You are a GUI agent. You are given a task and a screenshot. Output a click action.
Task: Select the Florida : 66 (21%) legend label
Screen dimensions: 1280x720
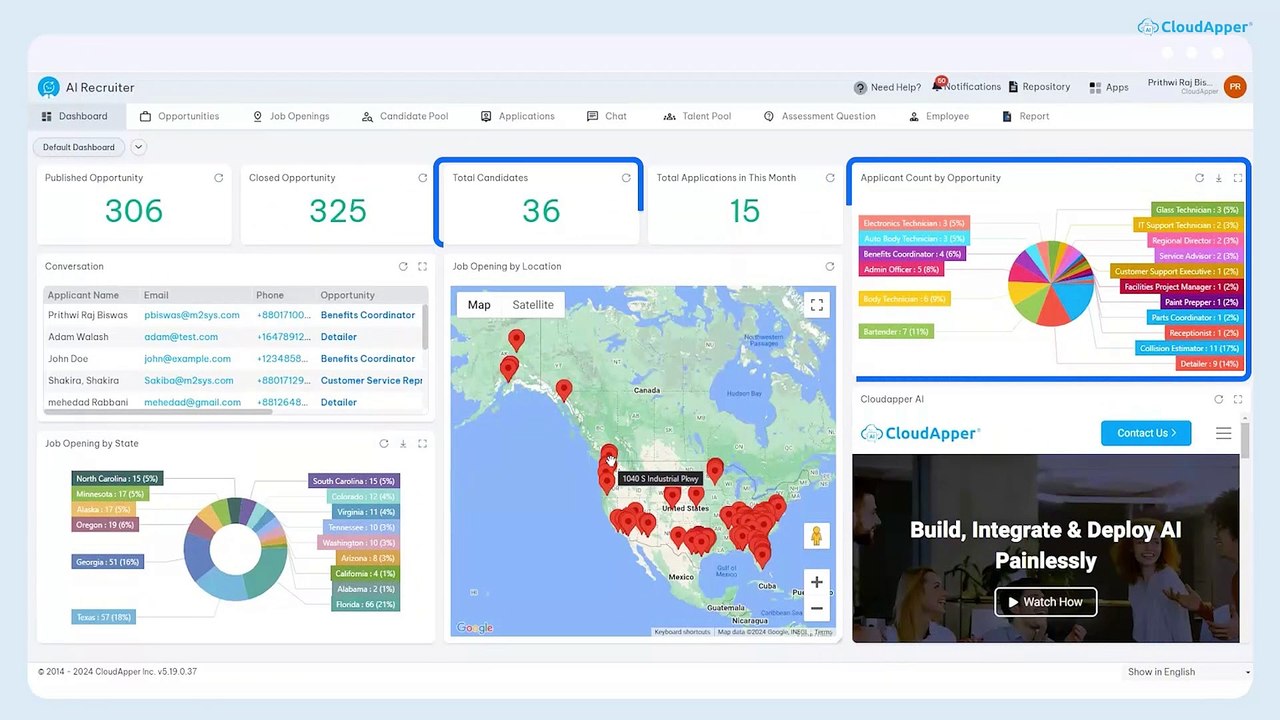366,604
